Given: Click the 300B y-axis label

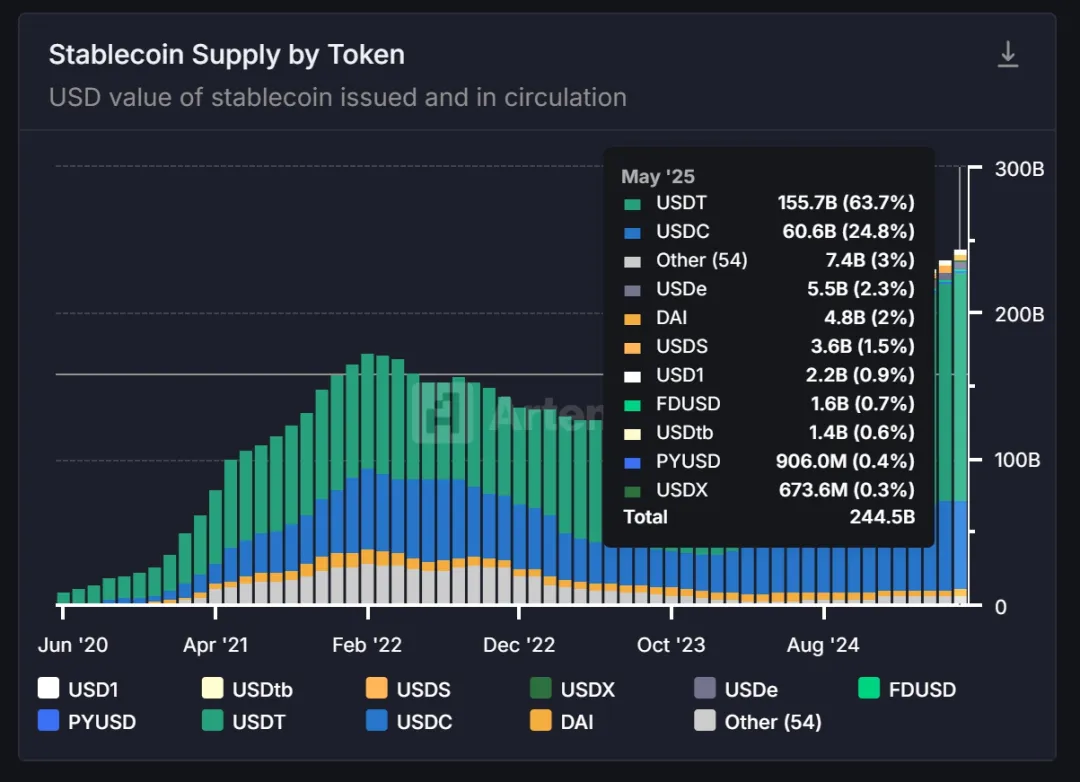Looking at the screenshot, I should coord(1020,169).
